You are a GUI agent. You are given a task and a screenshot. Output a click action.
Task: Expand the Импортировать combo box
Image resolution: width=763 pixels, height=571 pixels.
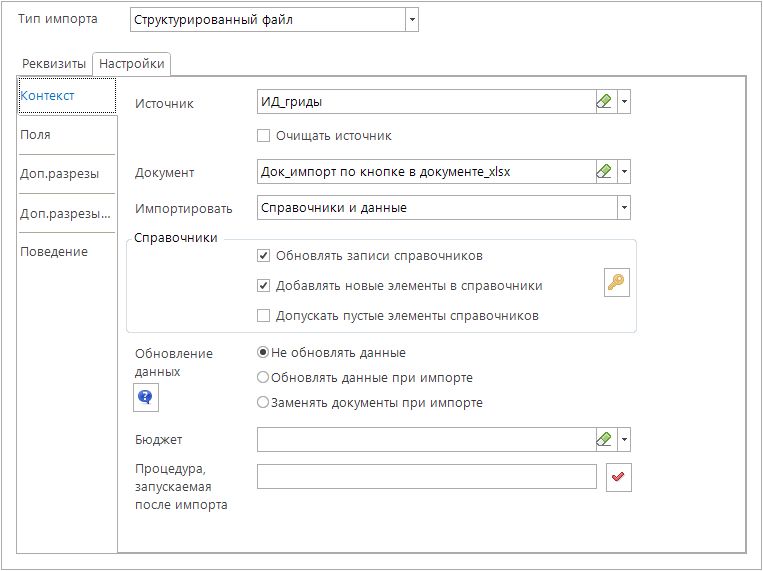pos(624,207)
